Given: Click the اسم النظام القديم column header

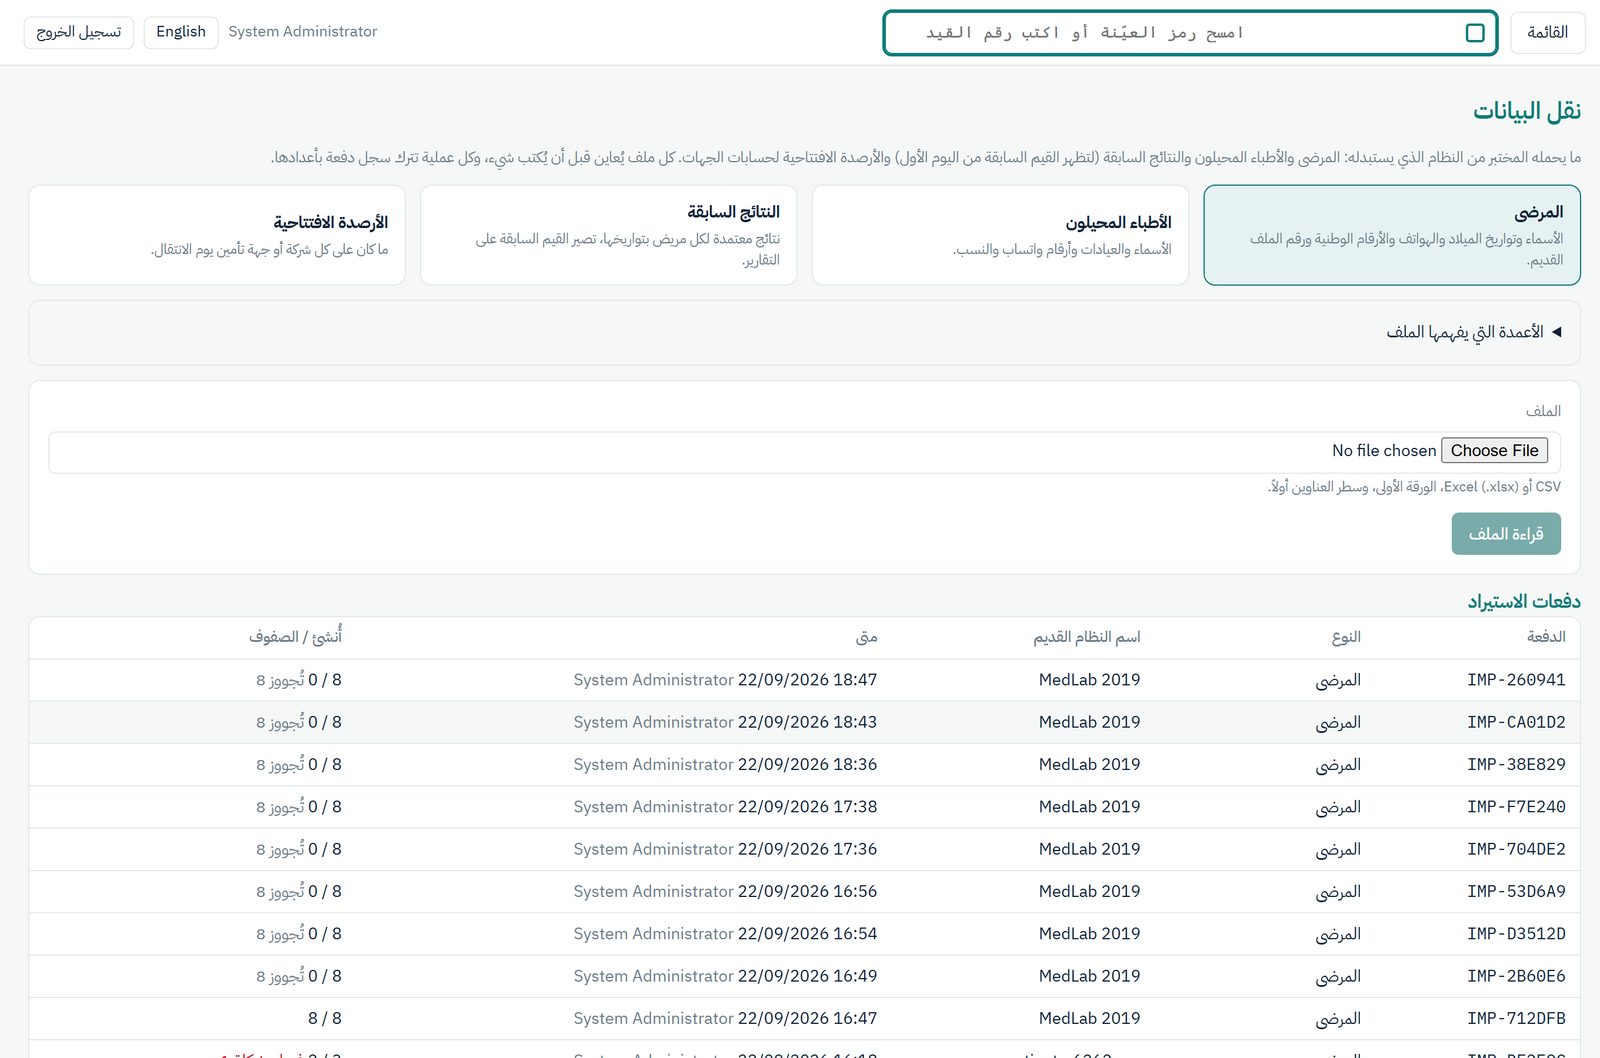Looking at the screenshot, I should point(1087,637).
